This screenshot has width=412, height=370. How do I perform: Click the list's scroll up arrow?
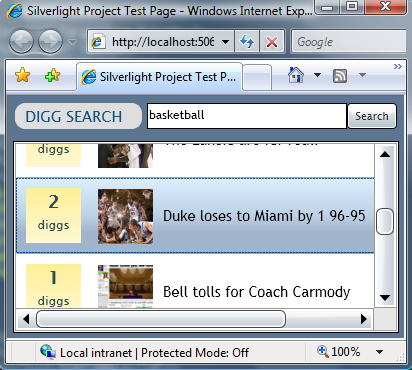[x=385, y=154]
